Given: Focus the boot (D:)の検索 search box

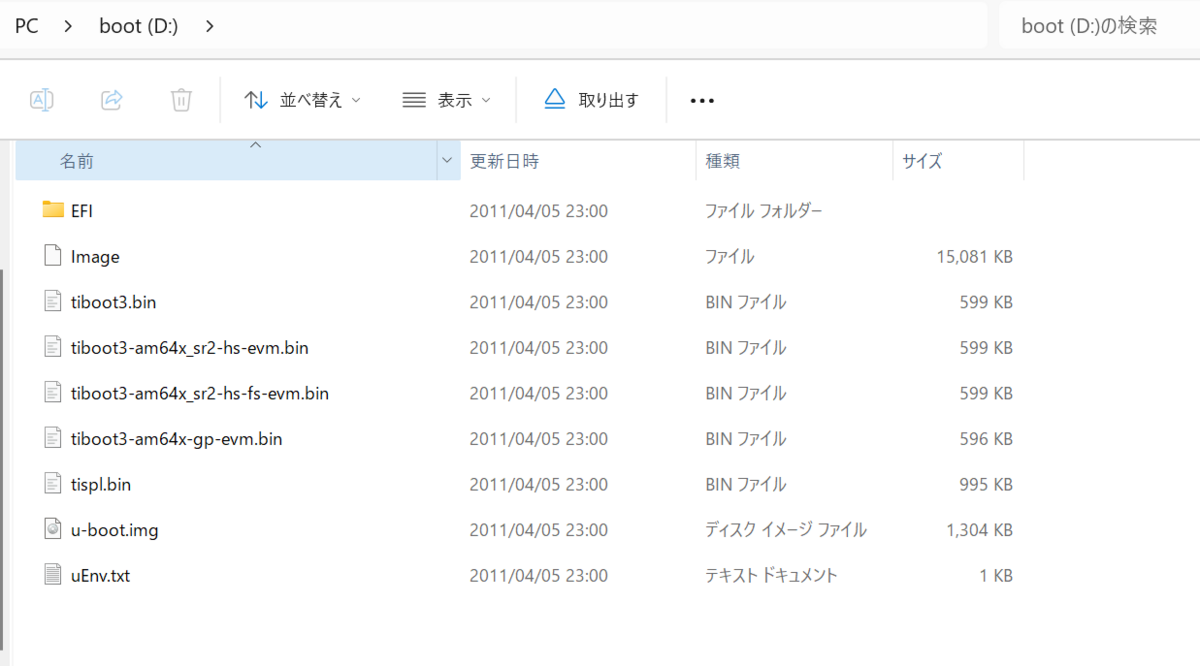Looking at the screenshot, I should pos(1098,26).
